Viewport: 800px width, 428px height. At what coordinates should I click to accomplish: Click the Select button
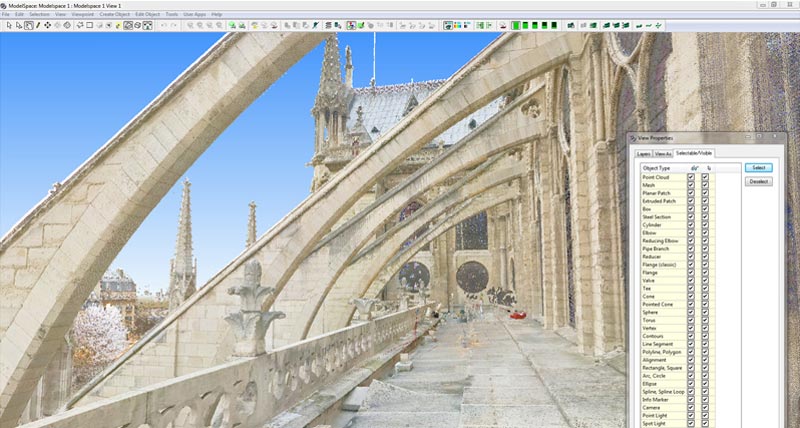pyautogui.click(x=758, y=167)
